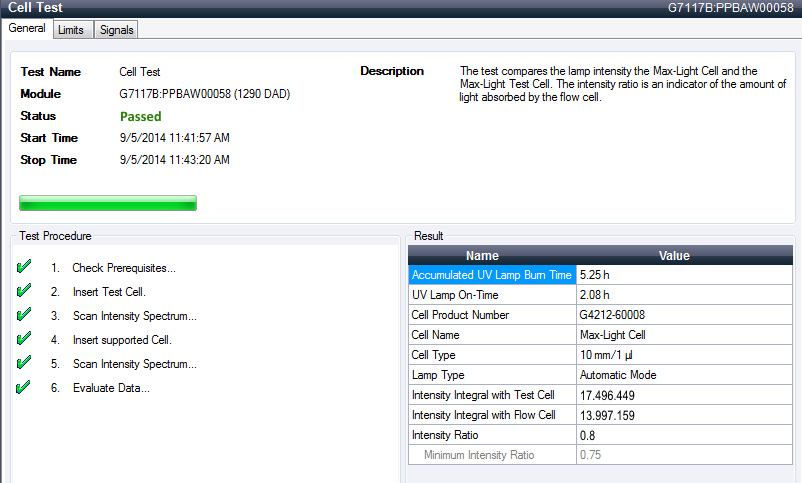Click the Cell Product Number value G4212-60008
The image size is (802, 483).
click(x=613, y=315)
